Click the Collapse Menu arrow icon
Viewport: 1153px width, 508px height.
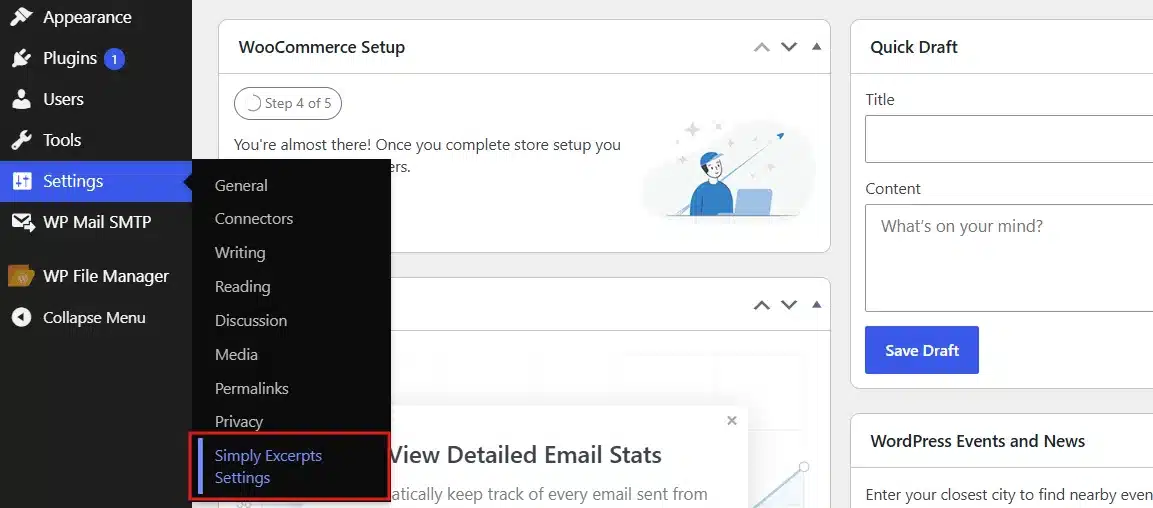21,318
